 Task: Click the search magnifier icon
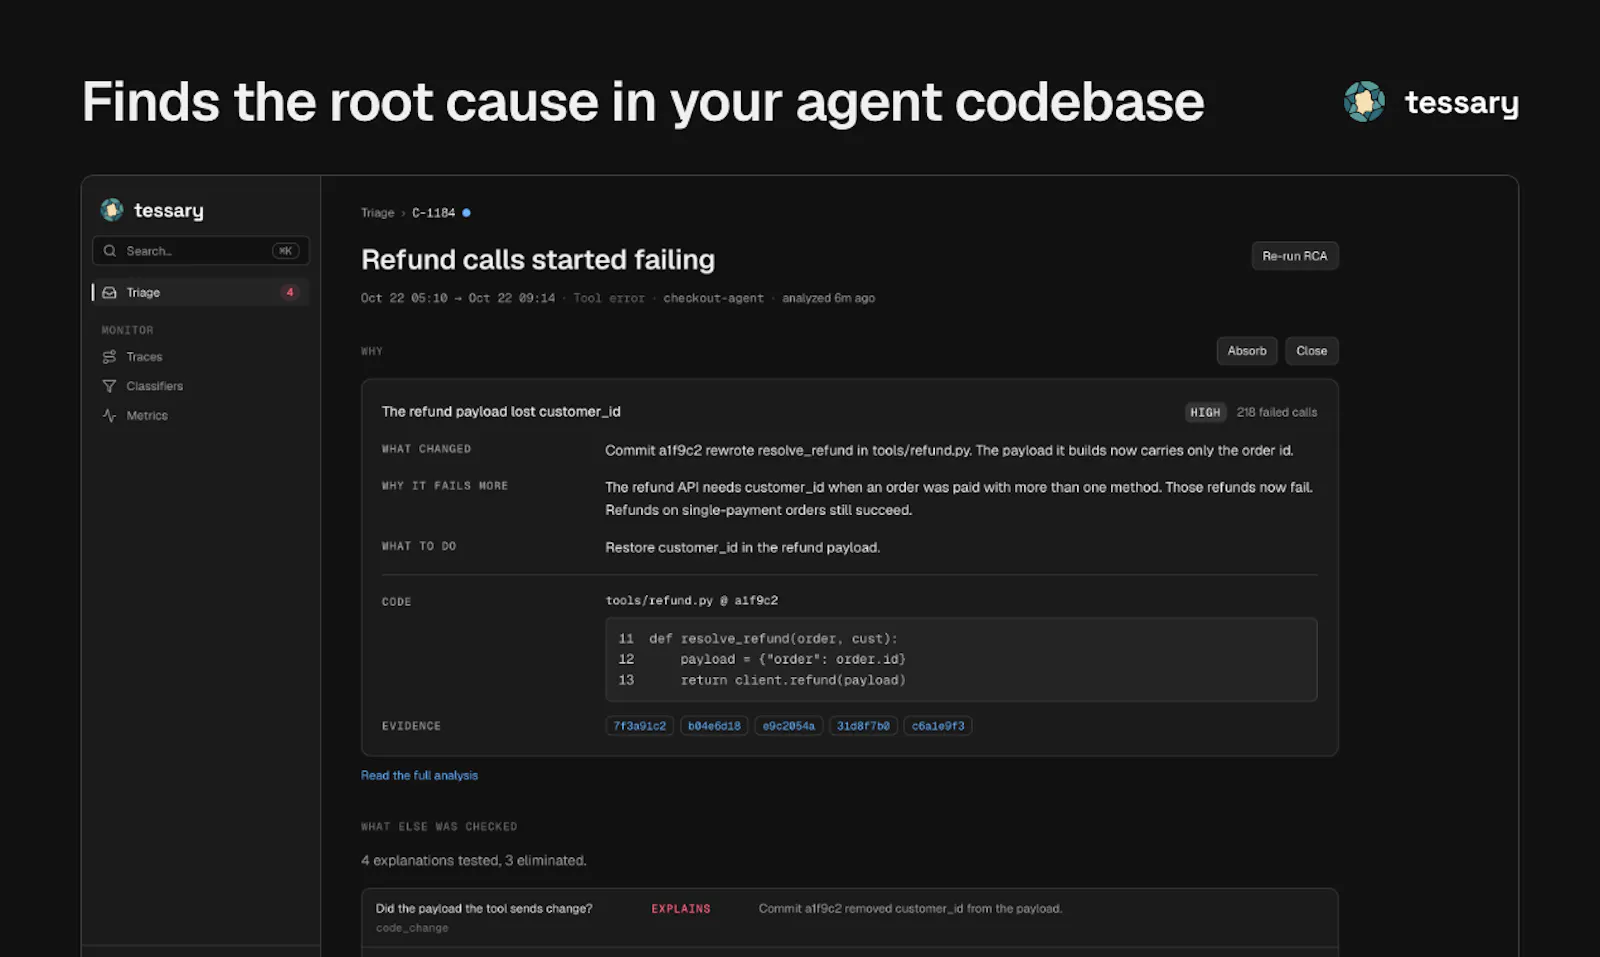pos(110,251)
